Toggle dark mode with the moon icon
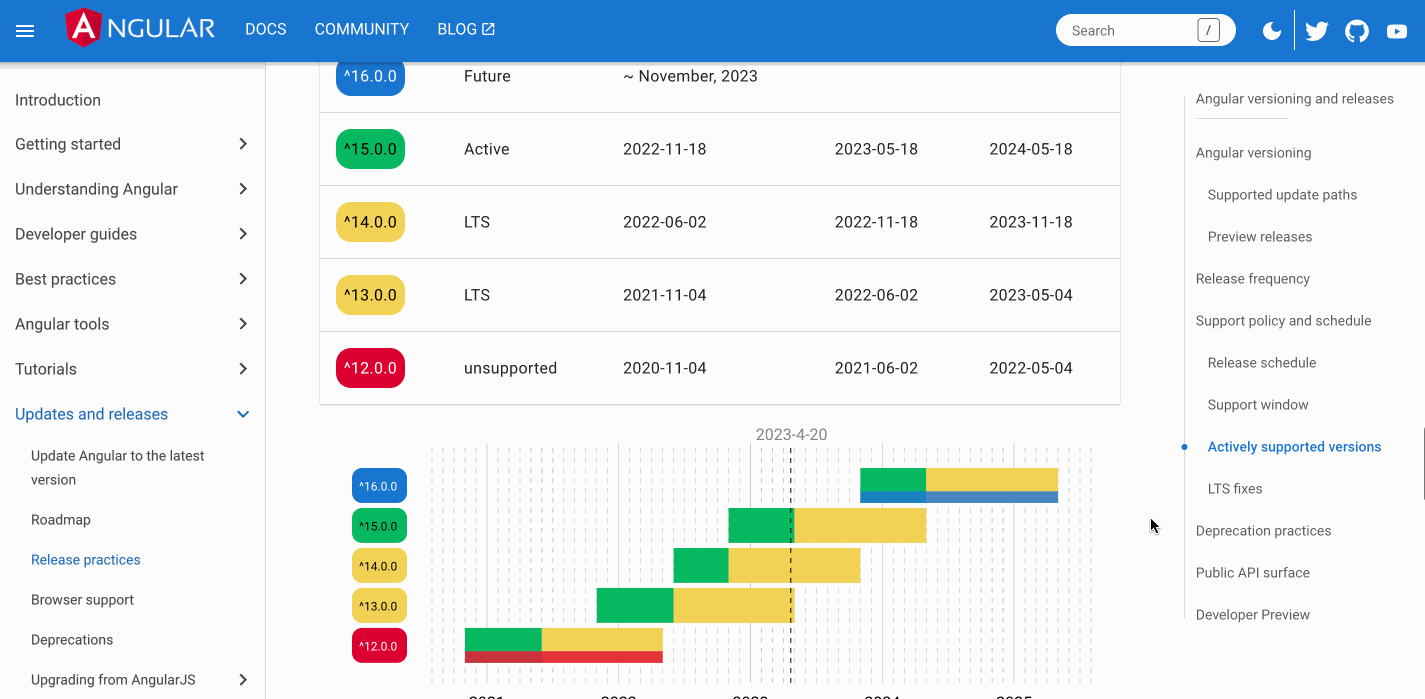1425x699 pixels. pos(1271,30)
